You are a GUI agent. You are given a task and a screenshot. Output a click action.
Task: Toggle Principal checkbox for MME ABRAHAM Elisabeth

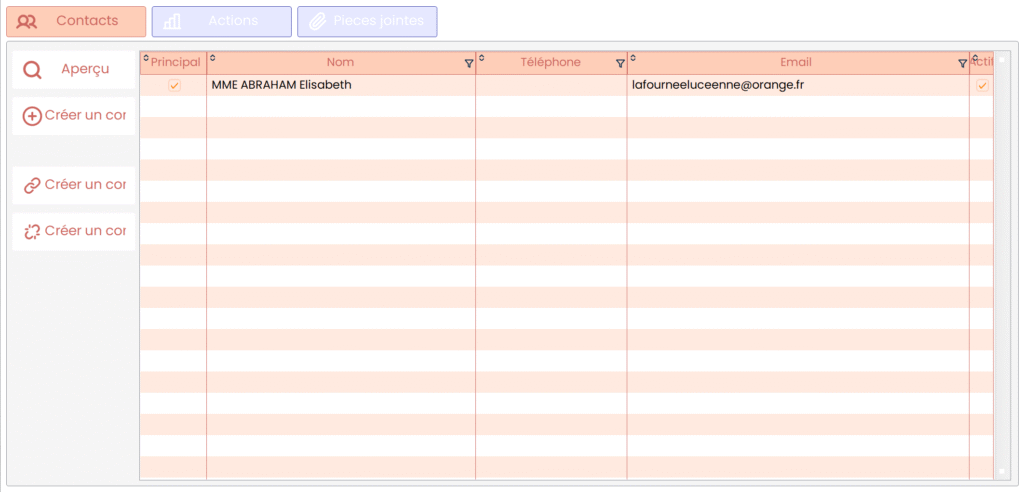coord(174,86)
